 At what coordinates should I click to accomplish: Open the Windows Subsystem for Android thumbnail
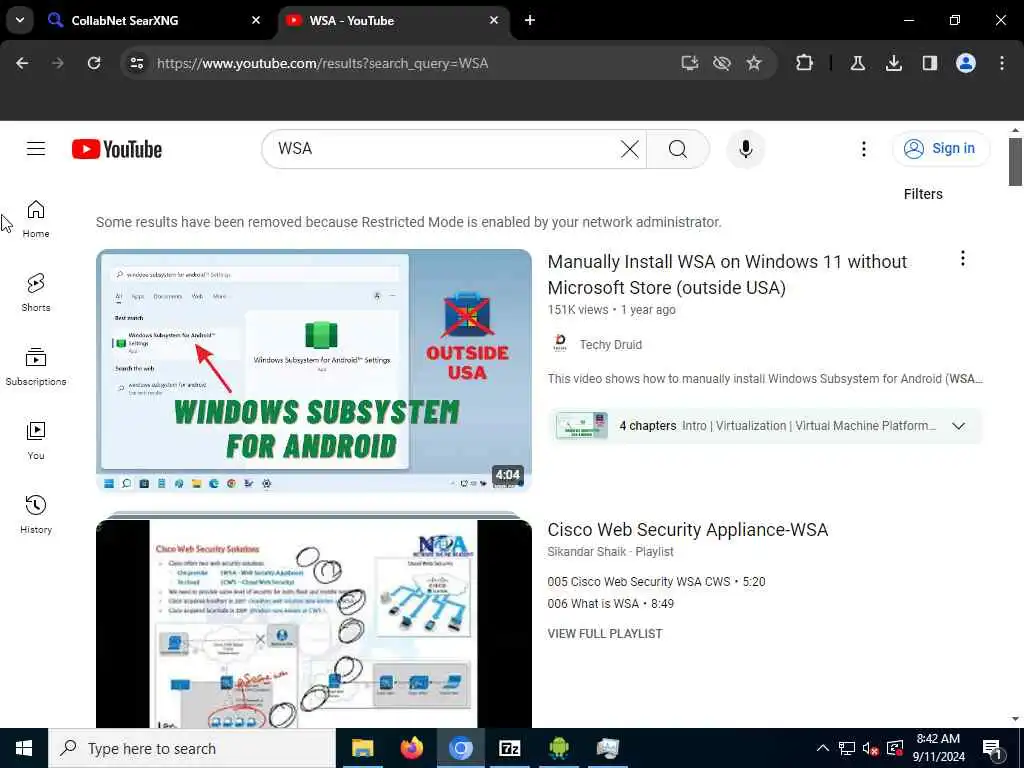314,370
